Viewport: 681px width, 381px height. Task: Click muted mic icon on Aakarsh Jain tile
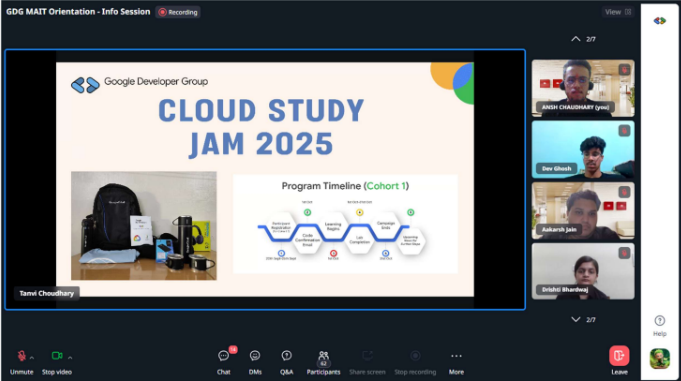click(624, 192)
